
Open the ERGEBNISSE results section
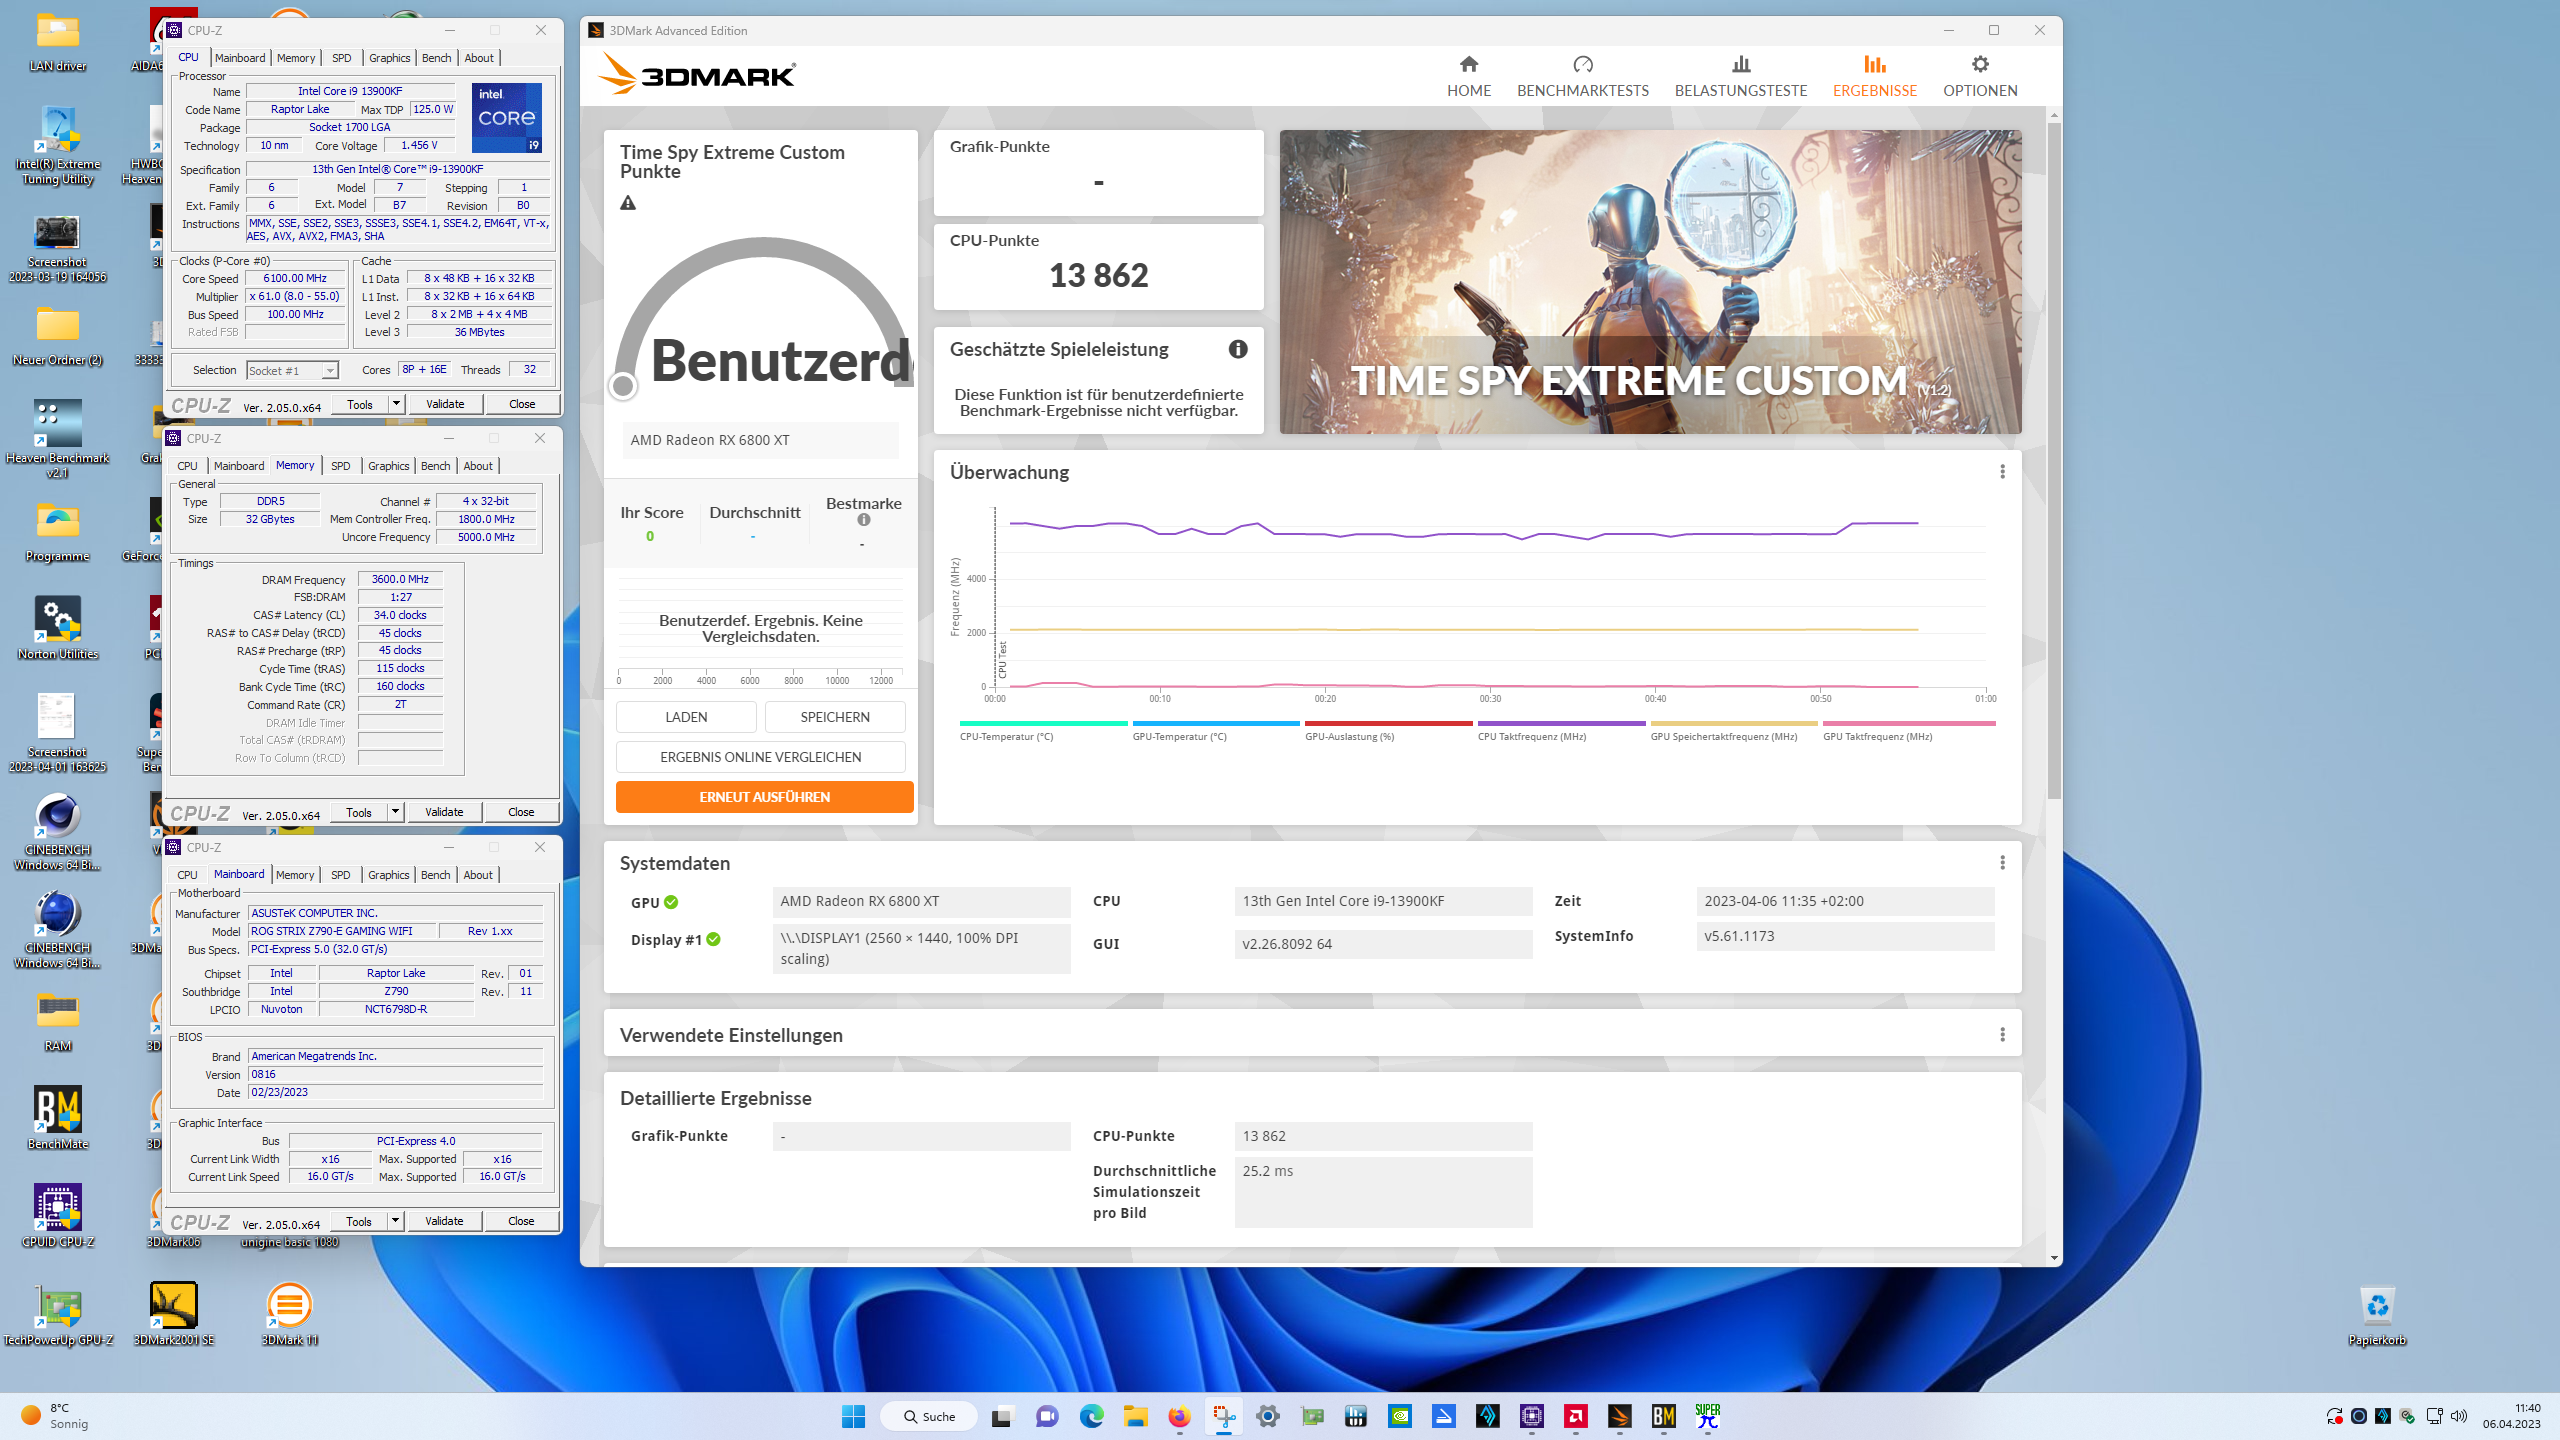(x=1874, y=76)
